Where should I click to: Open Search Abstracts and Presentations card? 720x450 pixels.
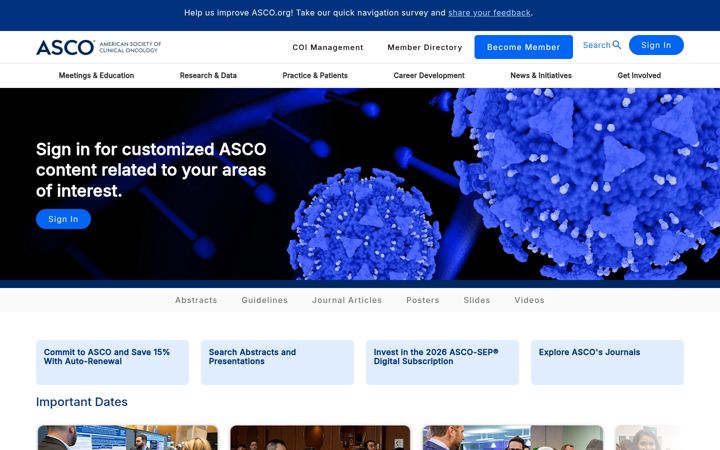[277, 362]
